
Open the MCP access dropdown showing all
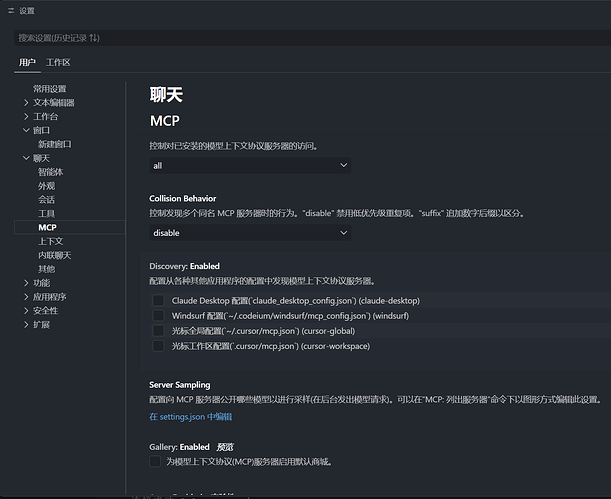(250, 166)
